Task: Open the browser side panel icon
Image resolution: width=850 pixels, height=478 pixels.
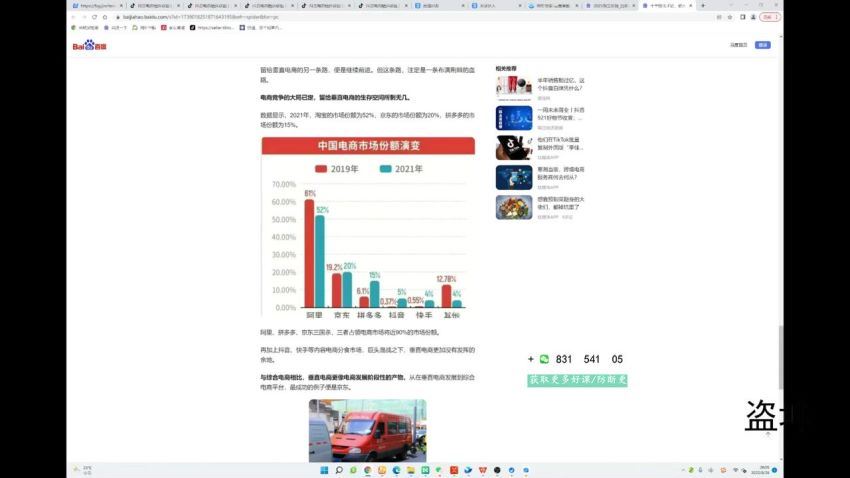Action: pos(743,17)
